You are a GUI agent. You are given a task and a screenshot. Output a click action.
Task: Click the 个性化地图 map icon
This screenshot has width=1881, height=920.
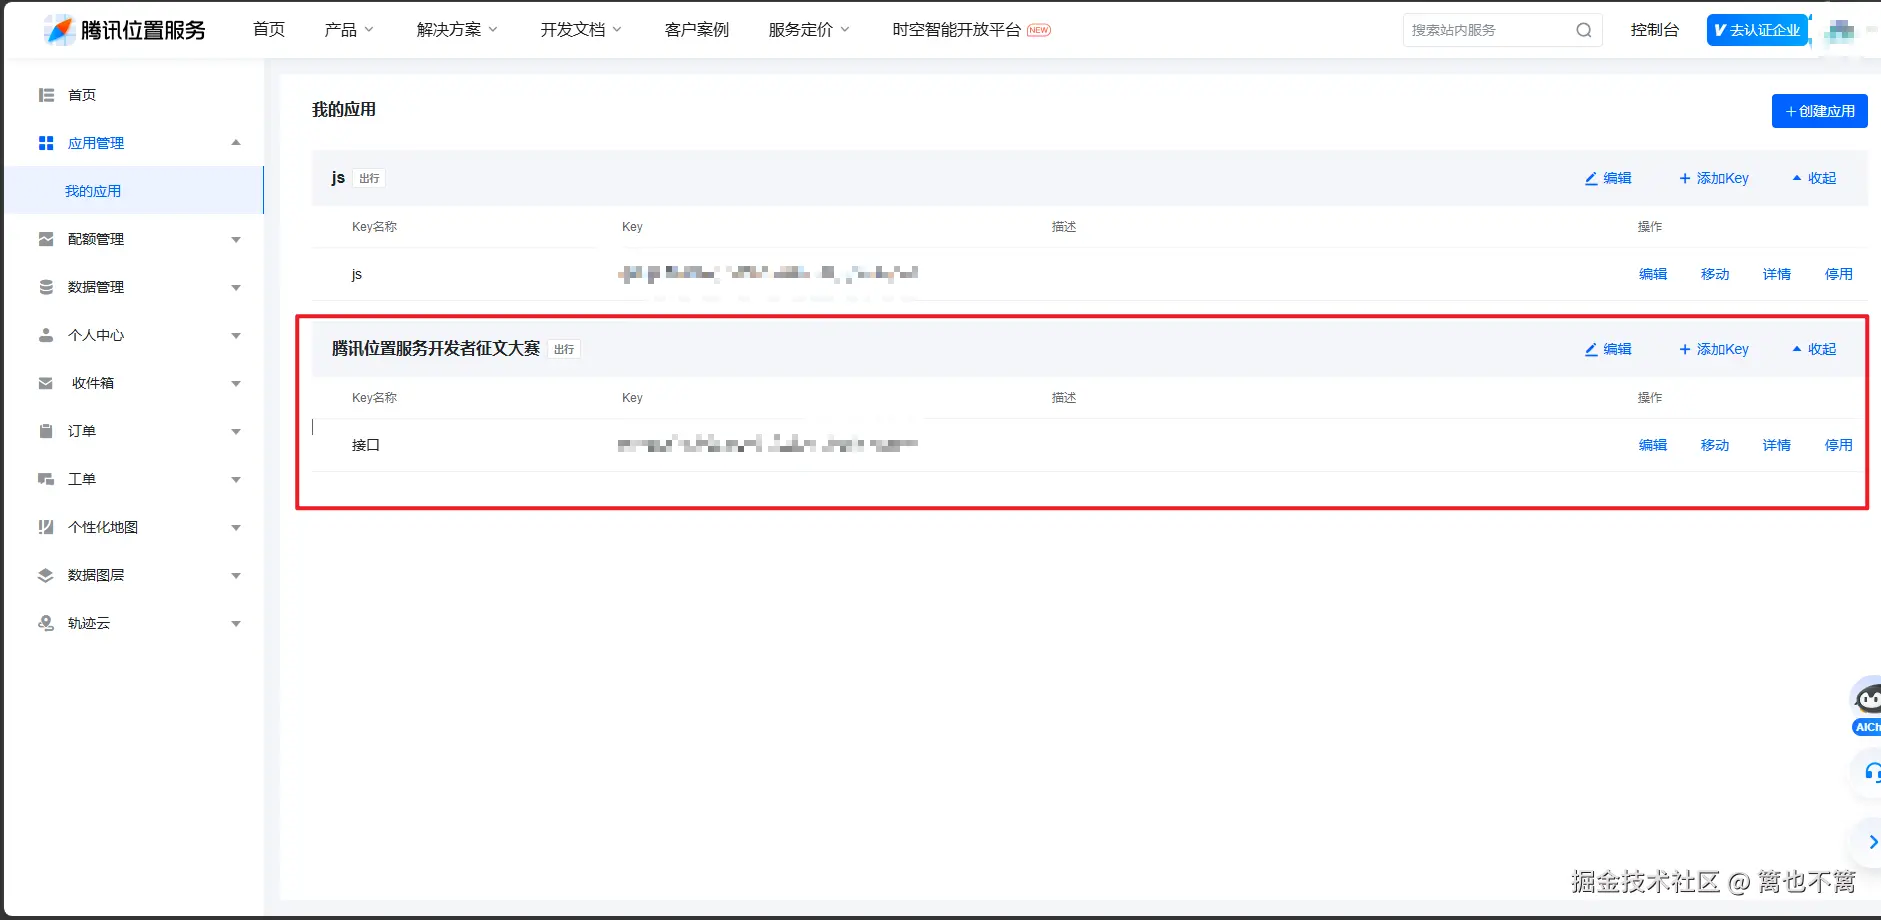point(46,527)
